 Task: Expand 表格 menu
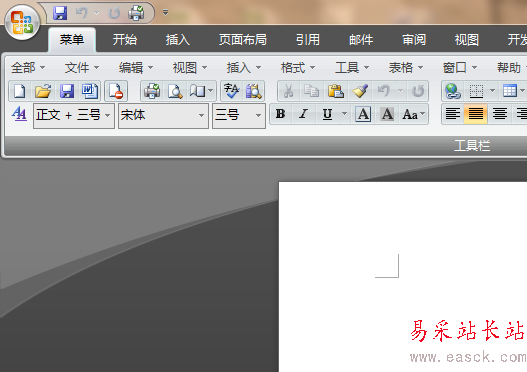(406, 68)
